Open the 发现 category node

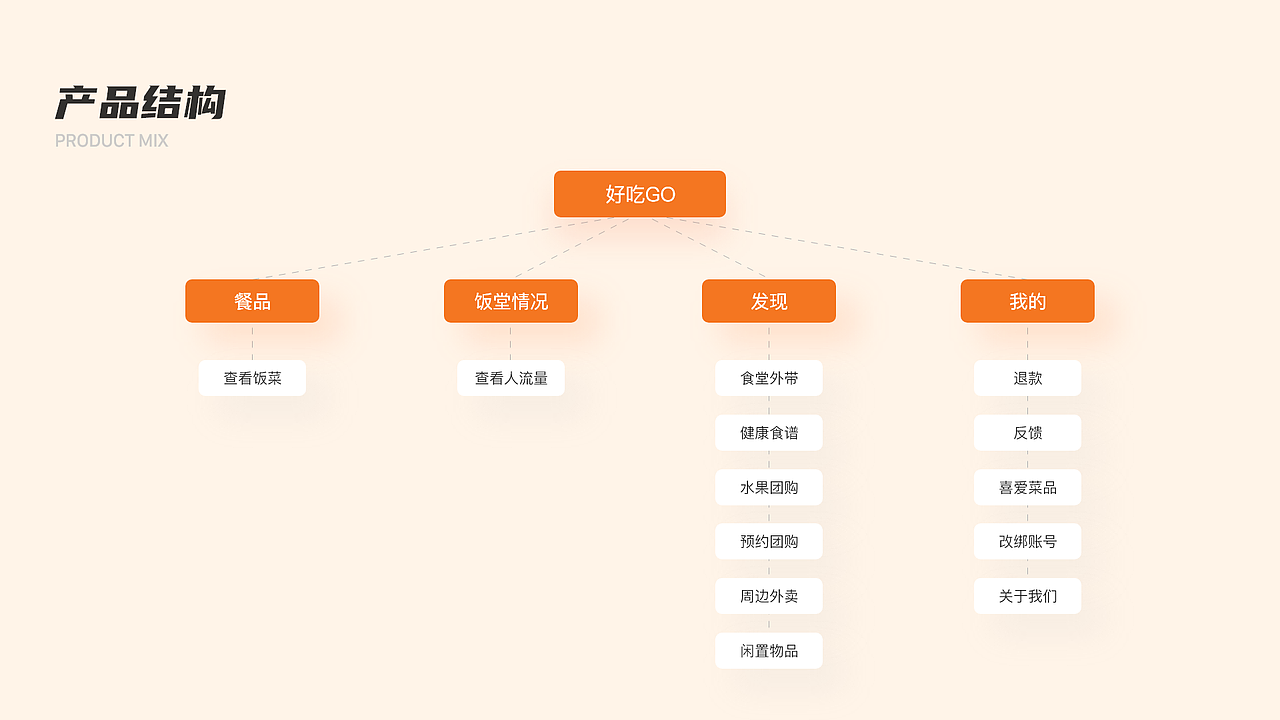coord(769,301)
